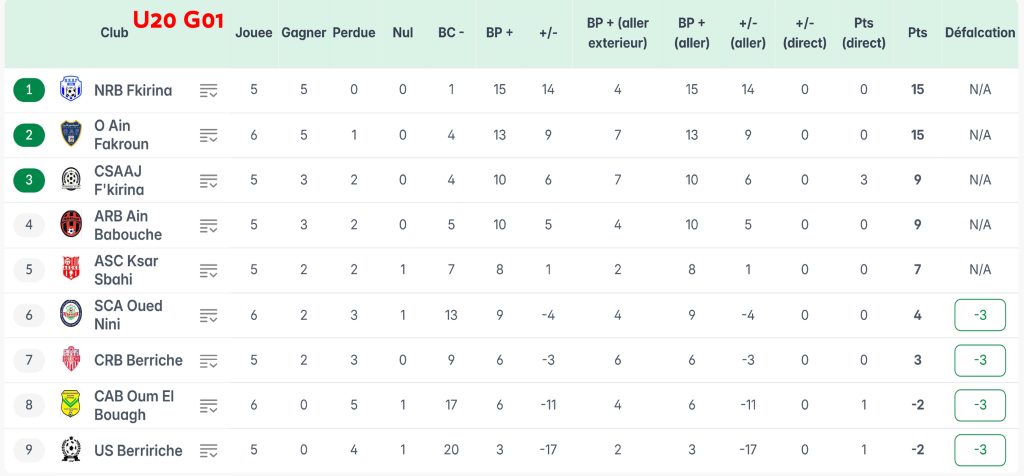Sort by the Gagner column header
1024x476 pixels.
[304, 33]
